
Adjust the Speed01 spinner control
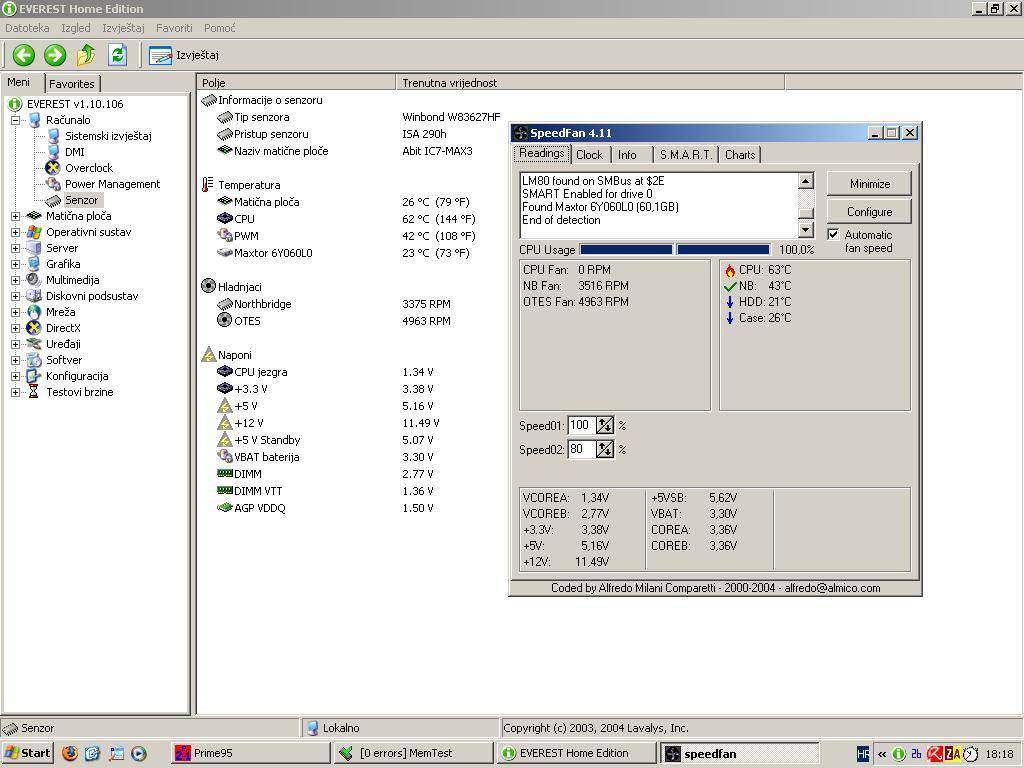[604, 425]
